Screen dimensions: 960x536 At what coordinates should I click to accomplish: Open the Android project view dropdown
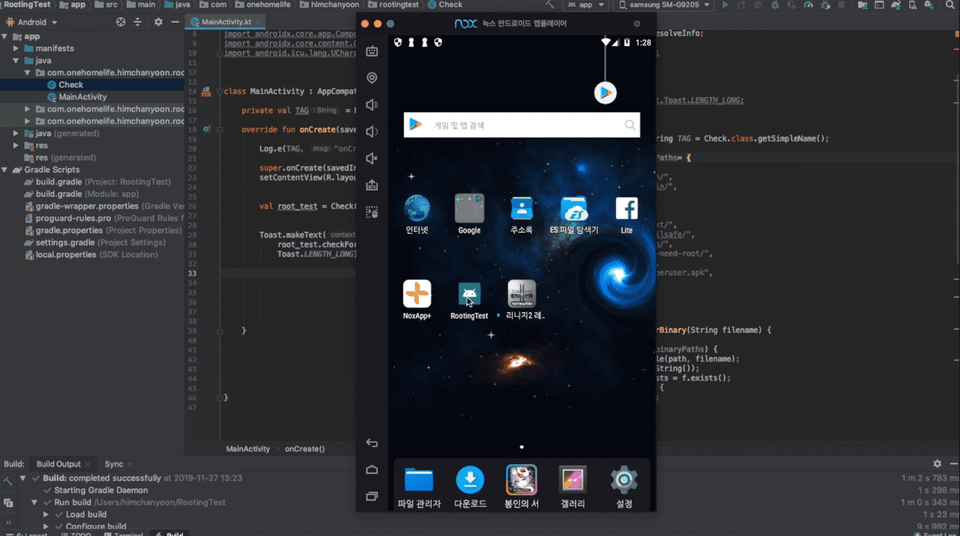point(32,22)
